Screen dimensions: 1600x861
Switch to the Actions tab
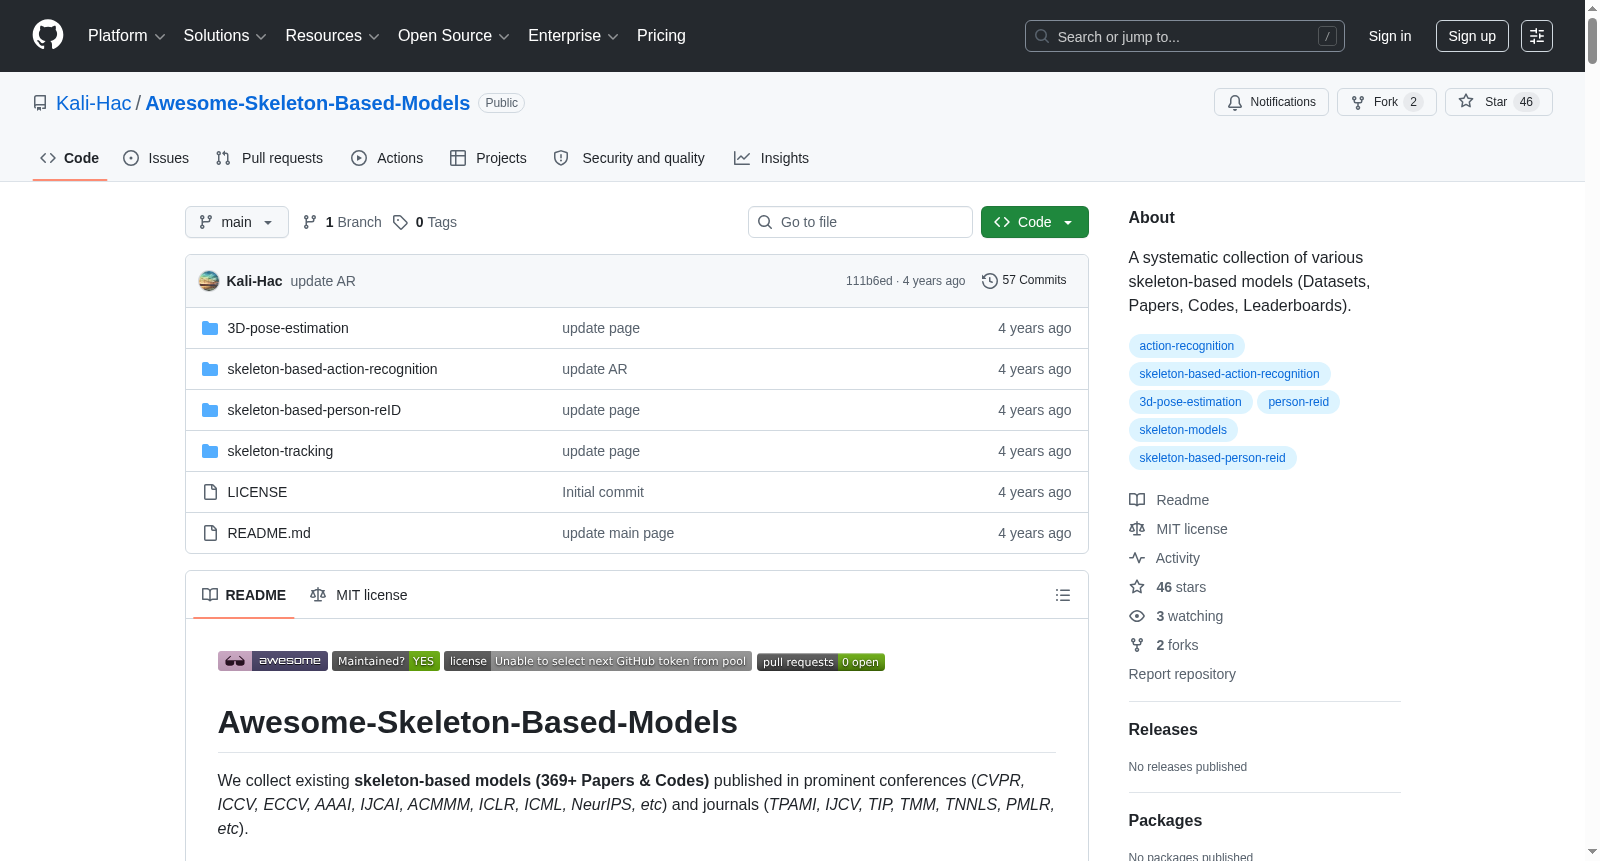pos(387,158)
